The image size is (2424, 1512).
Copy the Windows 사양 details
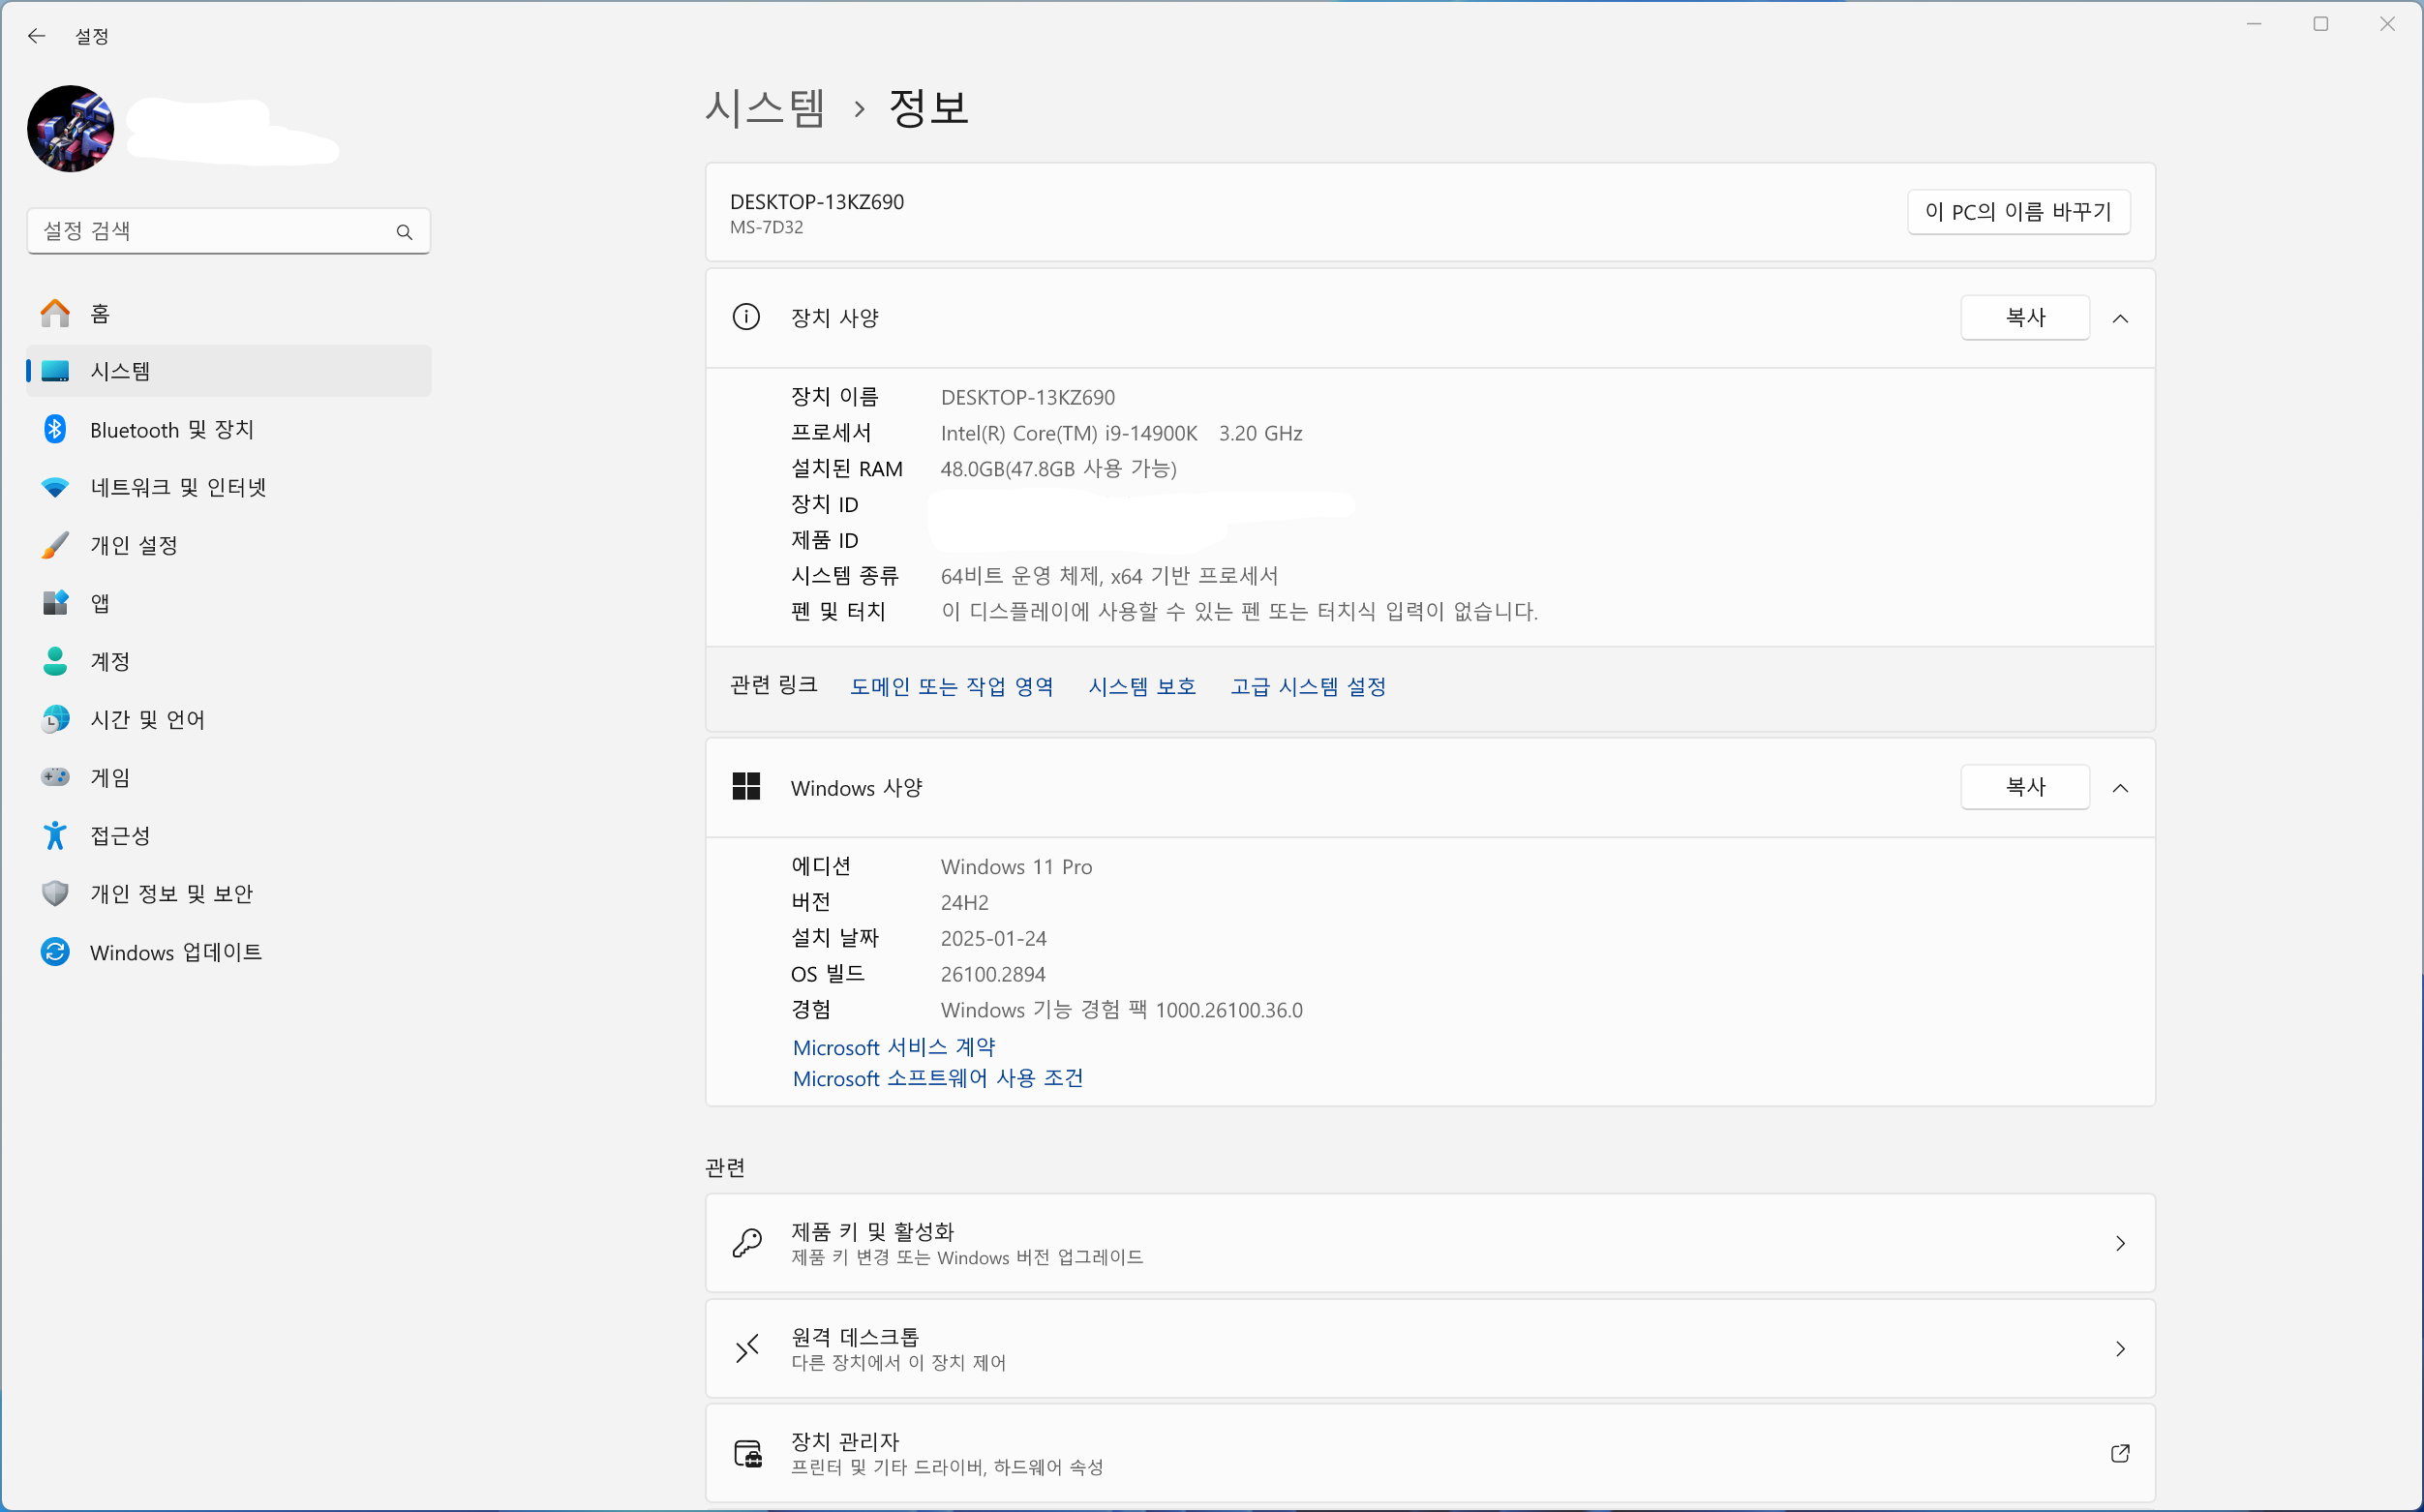tap(2025, 787)
